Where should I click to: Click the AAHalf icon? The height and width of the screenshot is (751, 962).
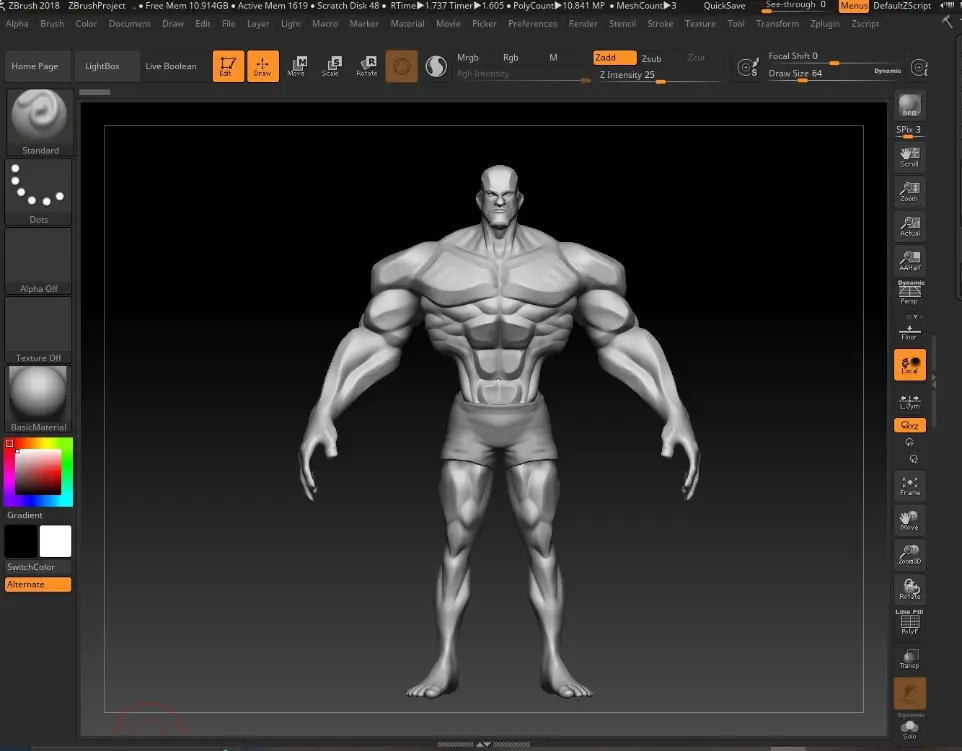(910, 261)
